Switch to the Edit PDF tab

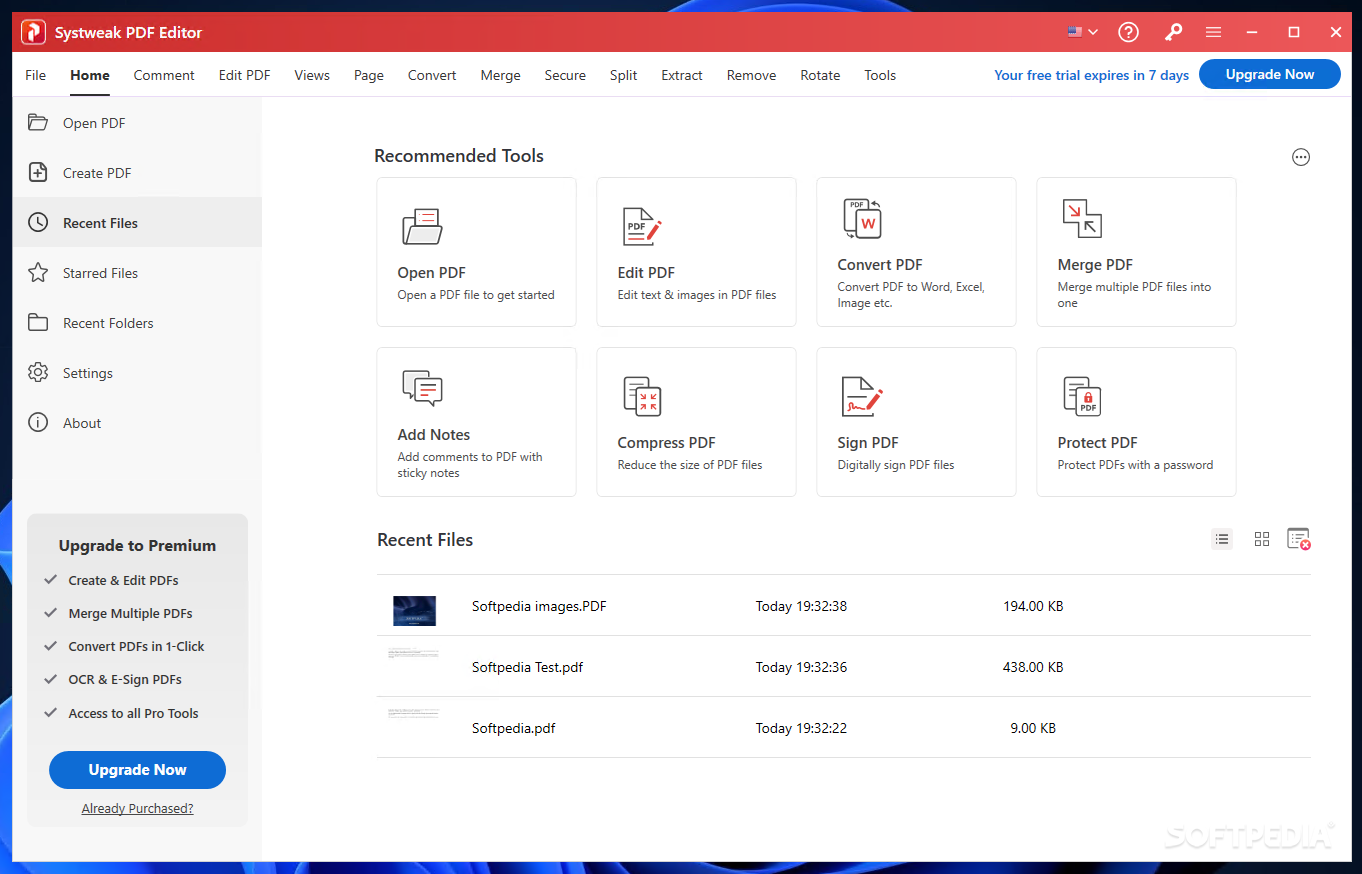[x=245, y=75]
